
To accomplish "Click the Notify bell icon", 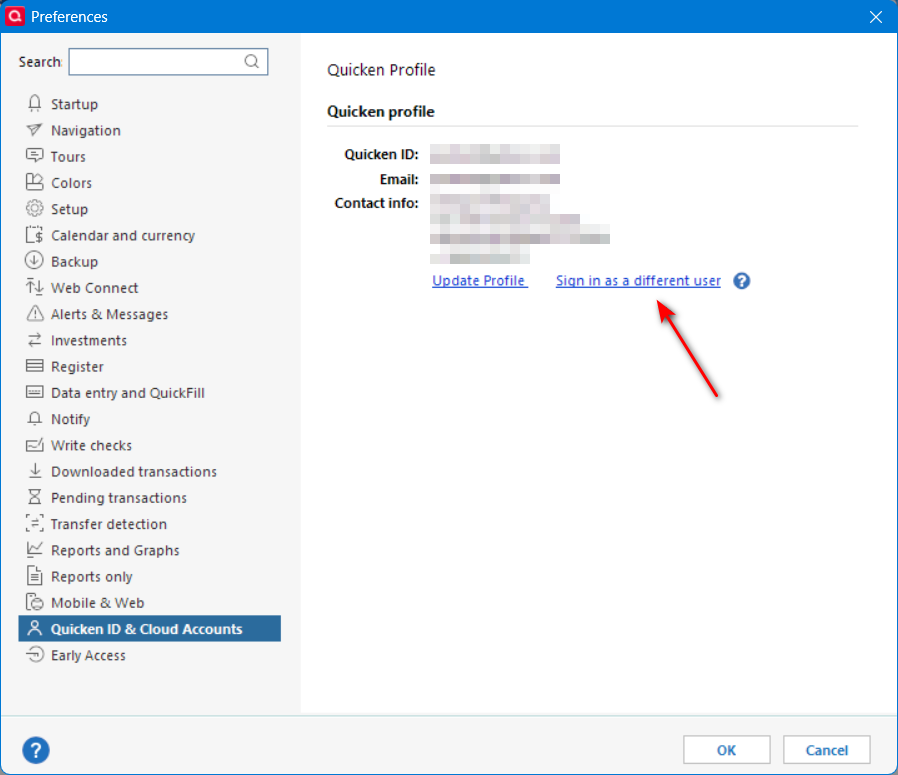I will click(x=34, y=419).
